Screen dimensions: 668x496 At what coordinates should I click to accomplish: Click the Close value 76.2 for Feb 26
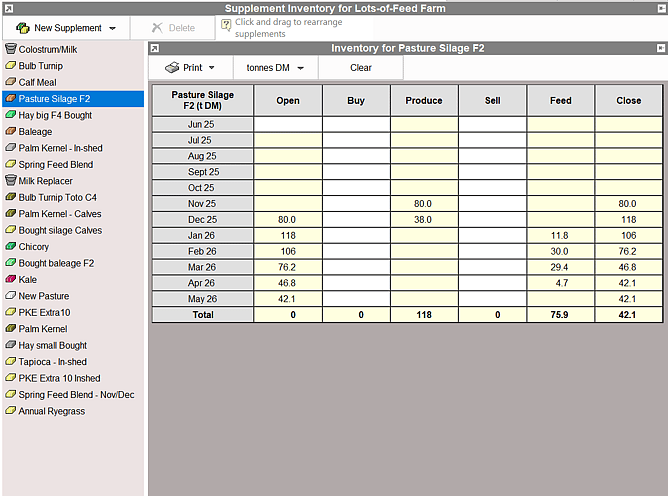tap(629, 251)
